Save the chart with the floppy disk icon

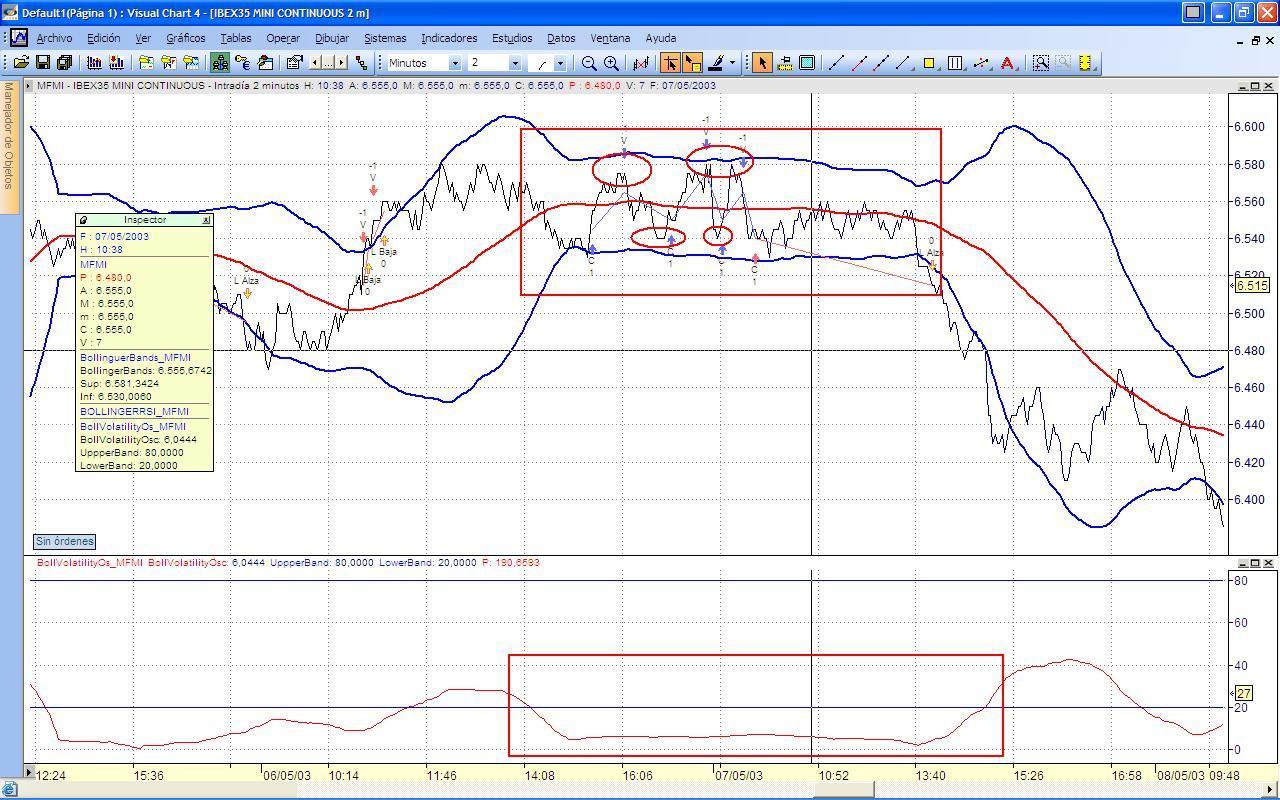click(x=42, y=63)
